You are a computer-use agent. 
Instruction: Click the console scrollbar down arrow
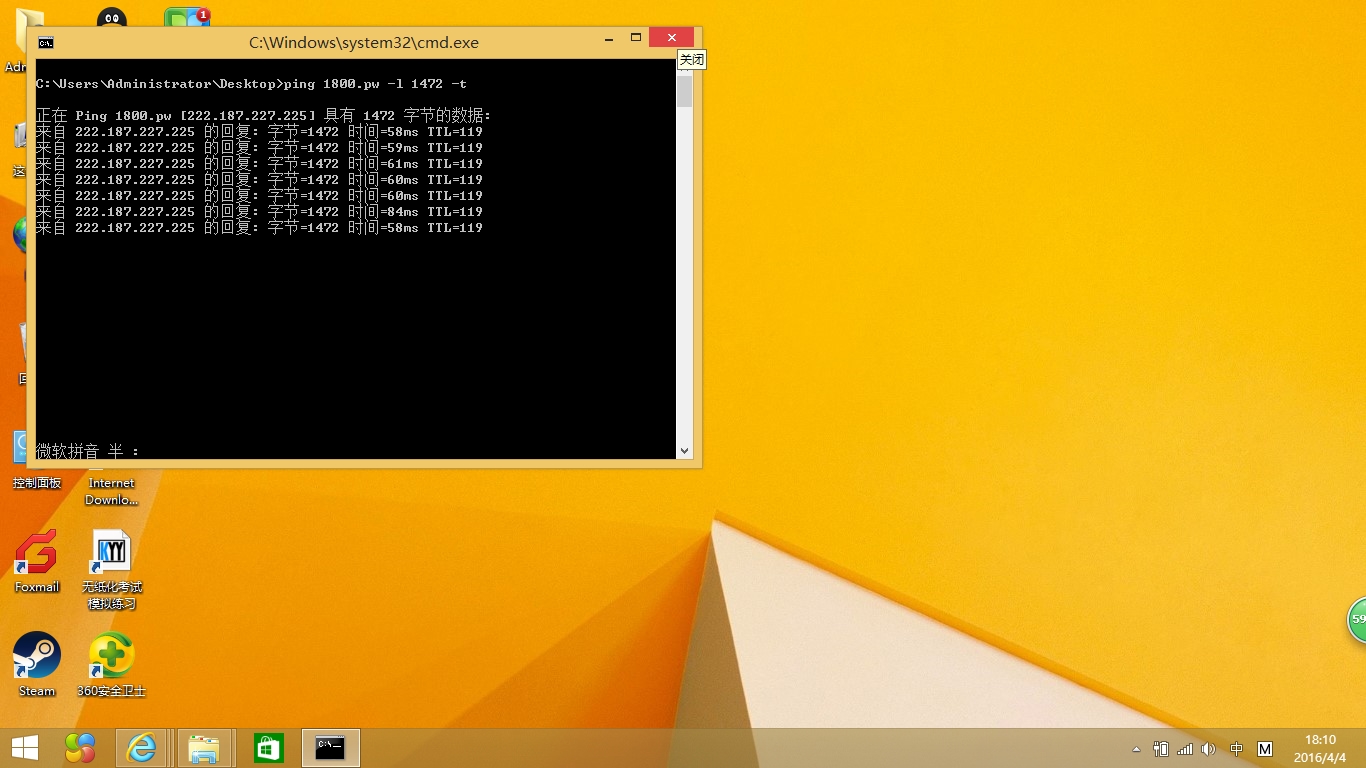[x=685, y=450]
